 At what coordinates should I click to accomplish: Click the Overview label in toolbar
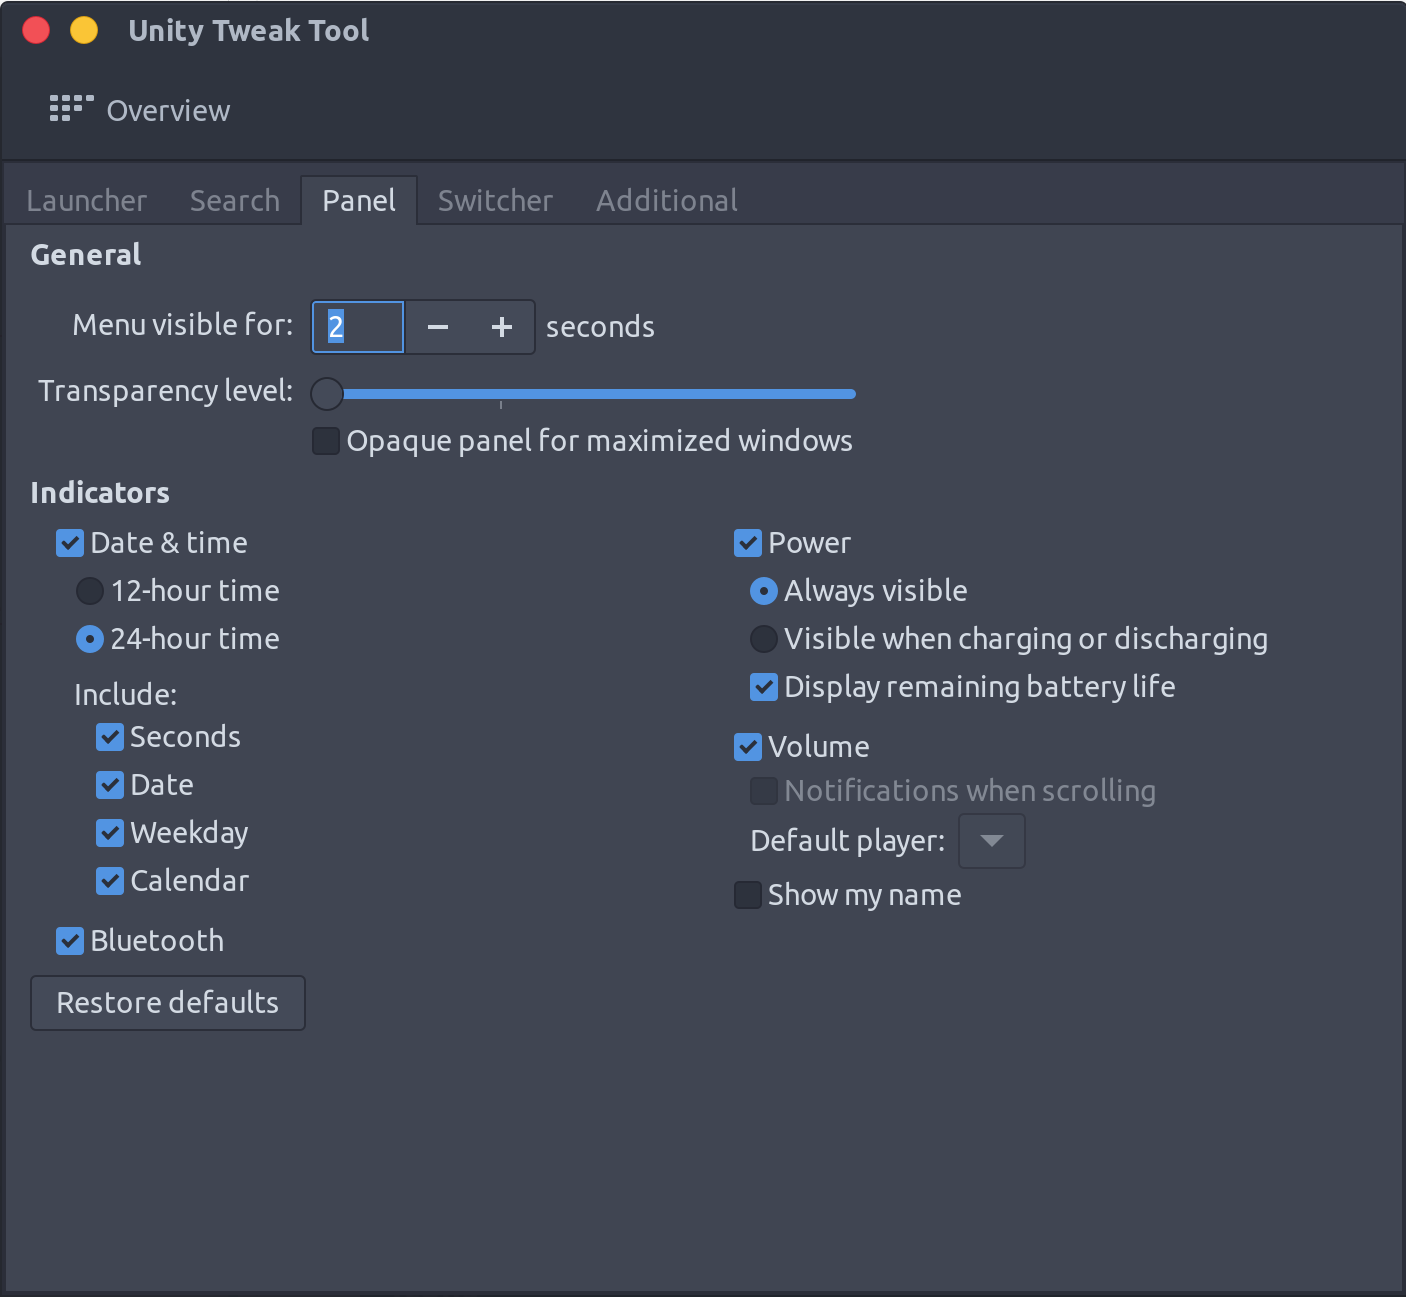[168, 110]
